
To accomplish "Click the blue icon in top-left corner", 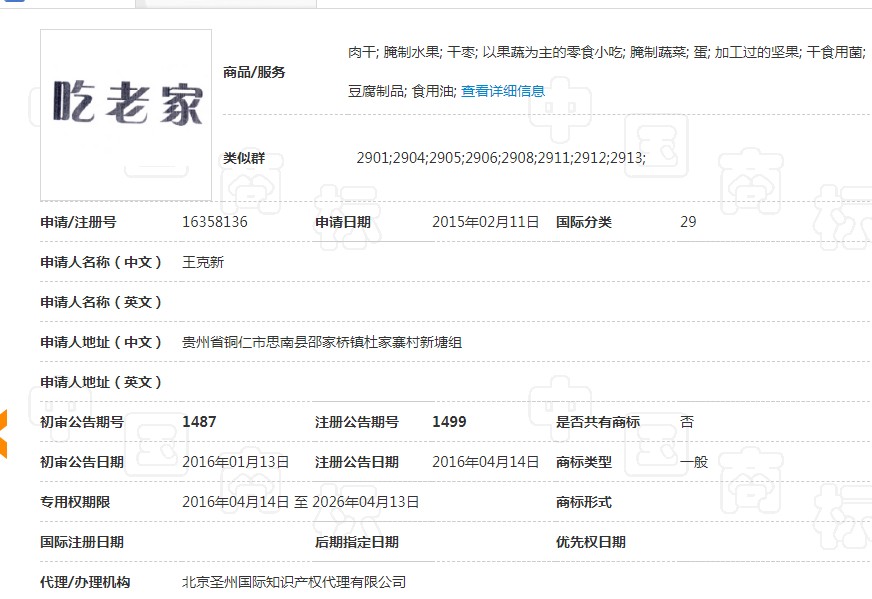I will tap(12, 3).
